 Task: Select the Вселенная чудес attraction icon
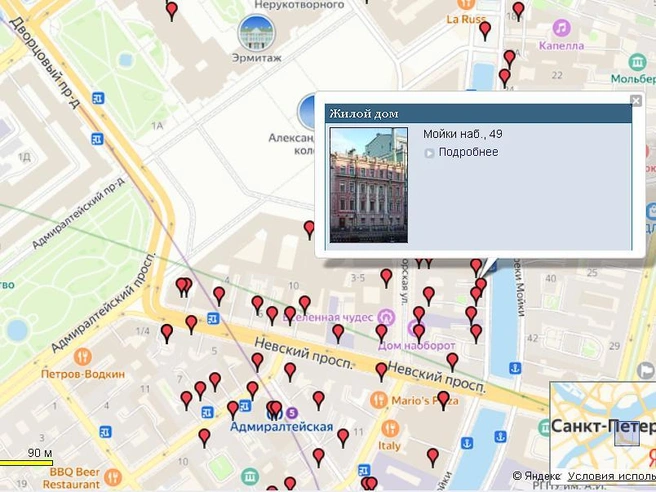click(386, 317)
